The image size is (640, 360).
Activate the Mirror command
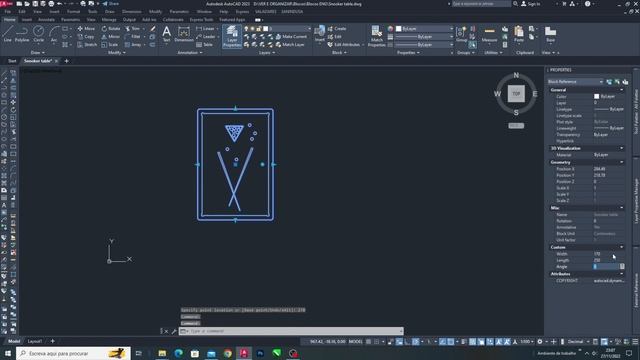tap(111, 37)
